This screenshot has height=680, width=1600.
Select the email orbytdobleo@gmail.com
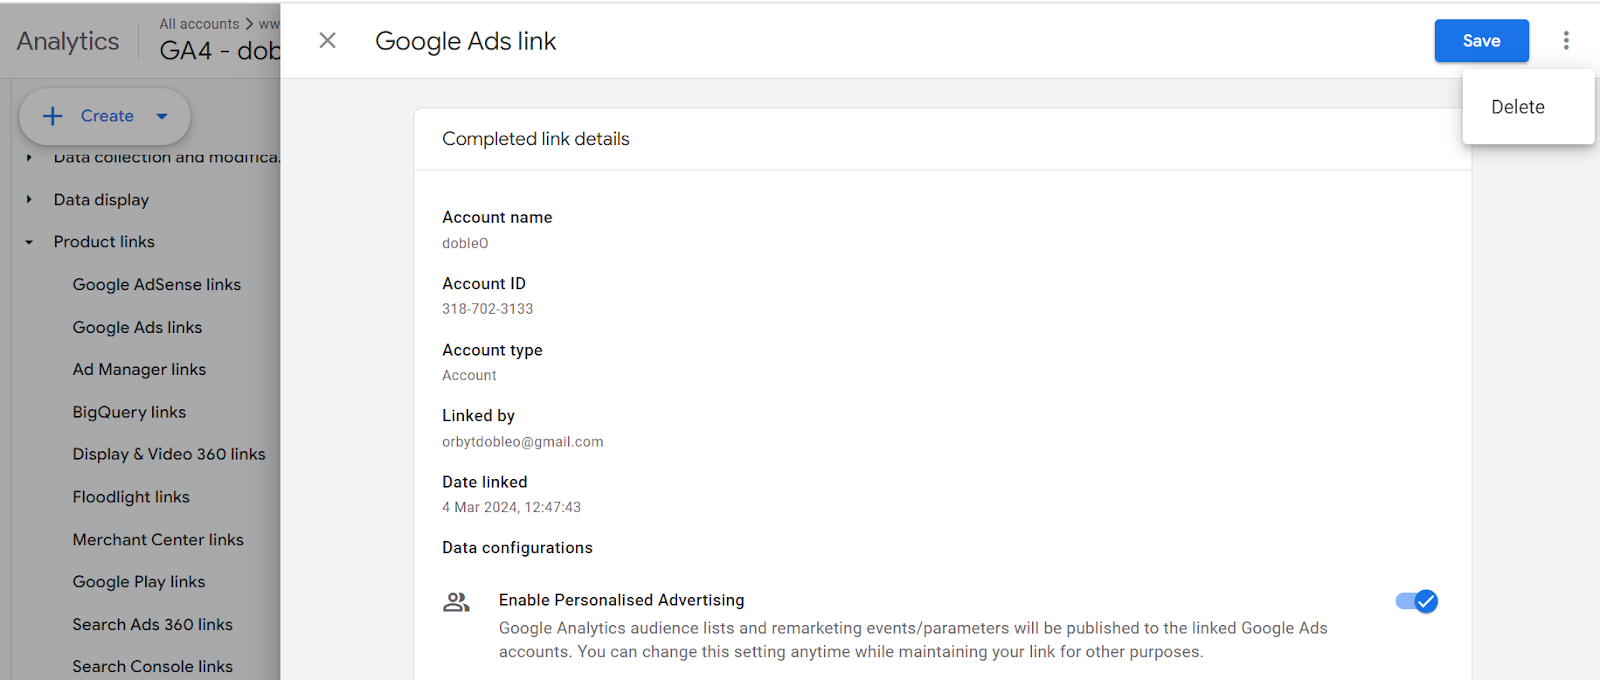(523, 442)
